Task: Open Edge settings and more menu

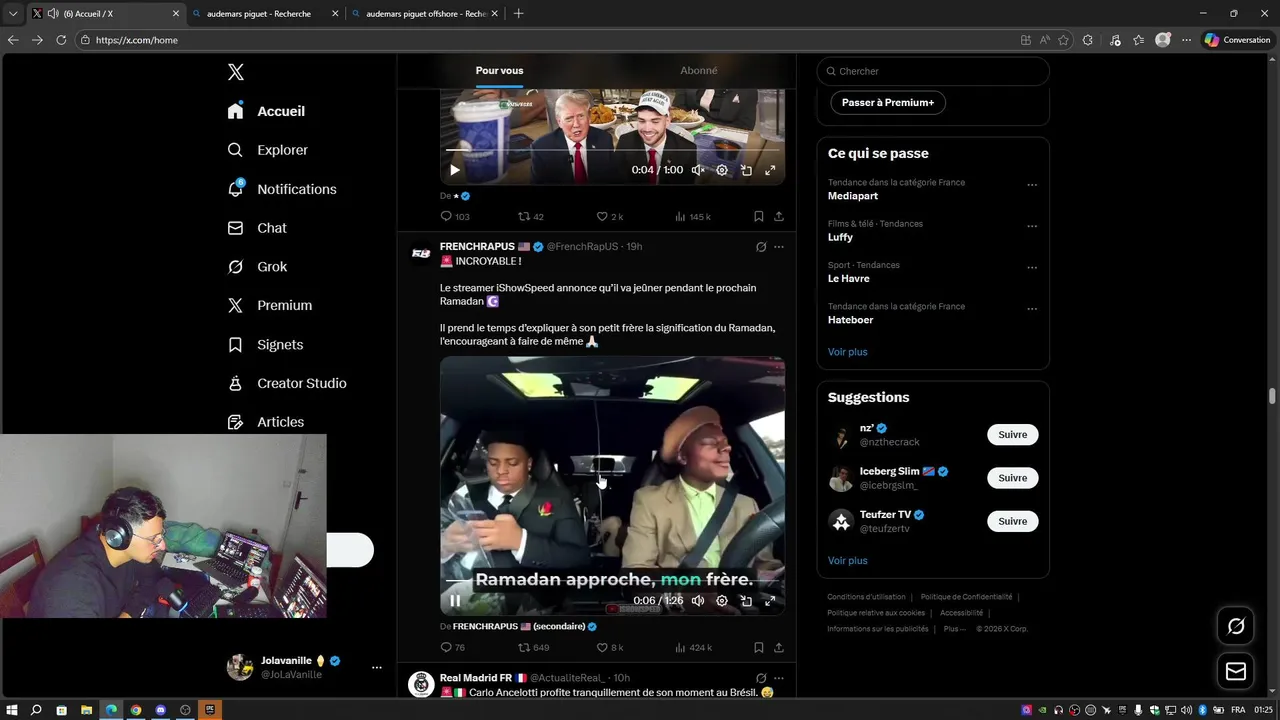Action: point(1187,40)
